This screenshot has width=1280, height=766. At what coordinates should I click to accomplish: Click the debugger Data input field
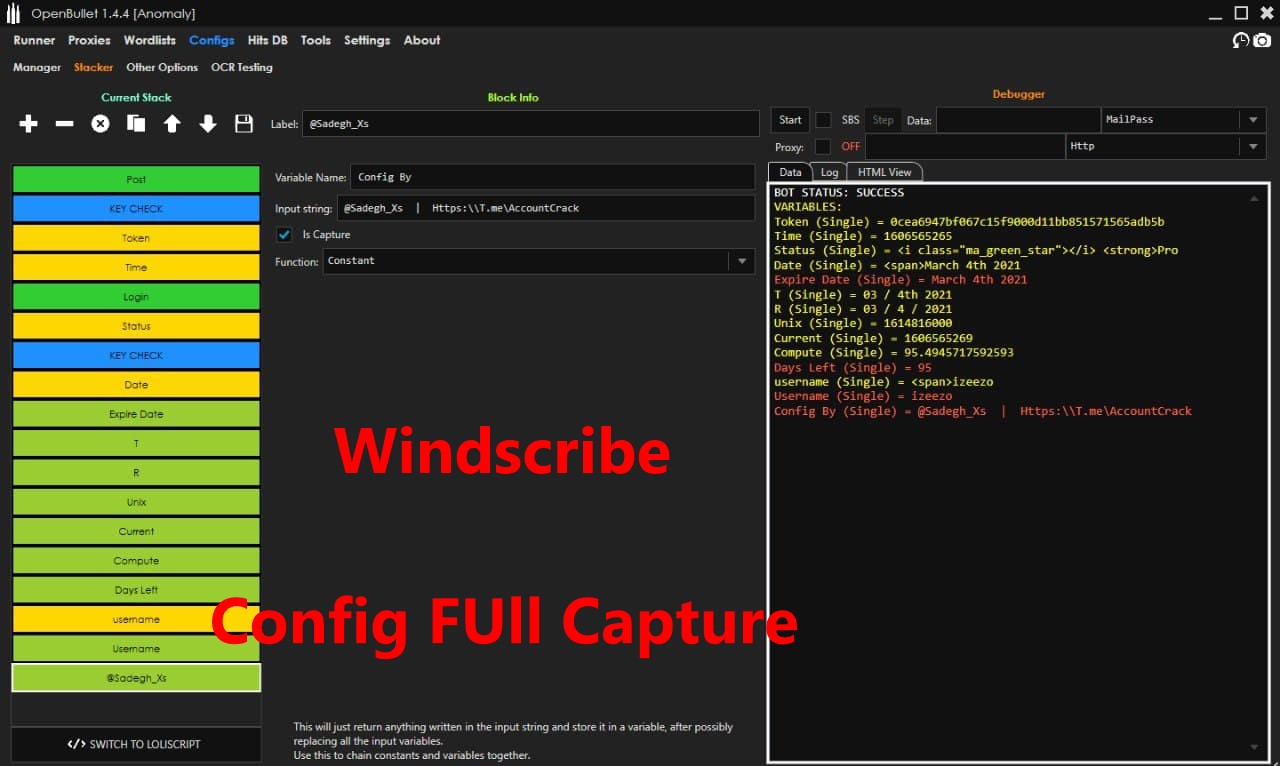pyautogui.click(x=1018, y=120)
